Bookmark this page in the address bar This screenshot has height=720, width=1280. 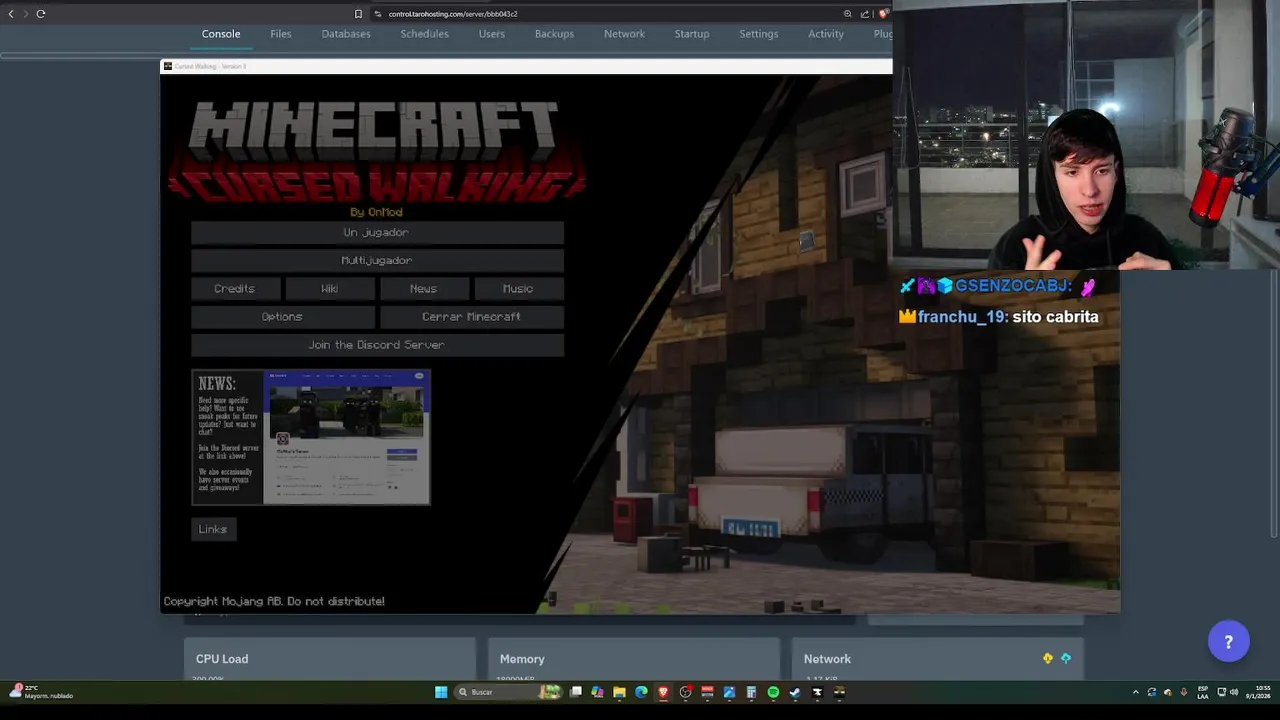click(358, 14)
